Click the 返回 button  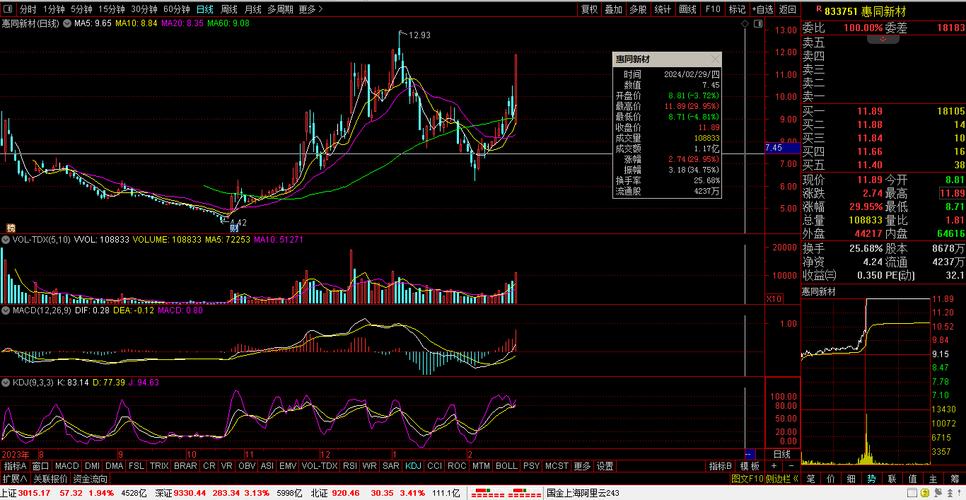[788, 9]
